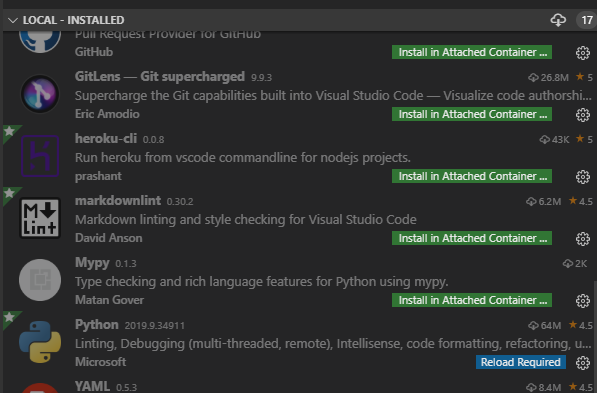Image resolution: width=597 pixels, height=393 pixels.
Task: Click Python 64M download count
Action: (544, 326)
